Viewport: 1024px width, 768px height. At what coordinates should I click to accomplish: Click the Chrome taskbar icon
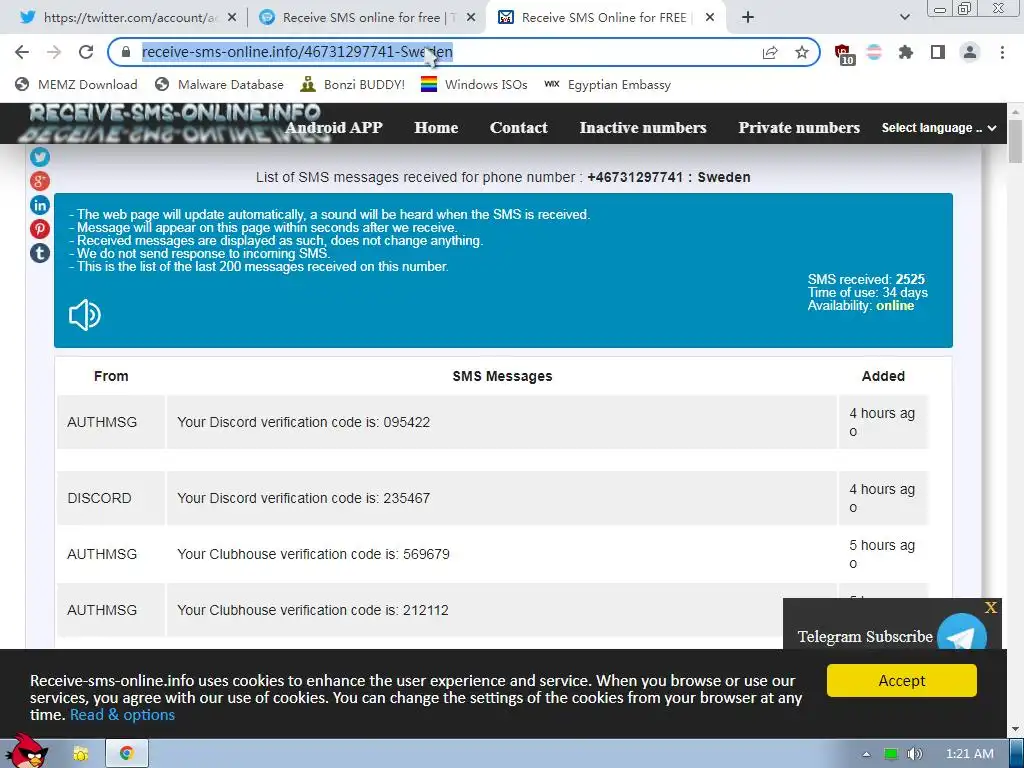pos(127,754)
